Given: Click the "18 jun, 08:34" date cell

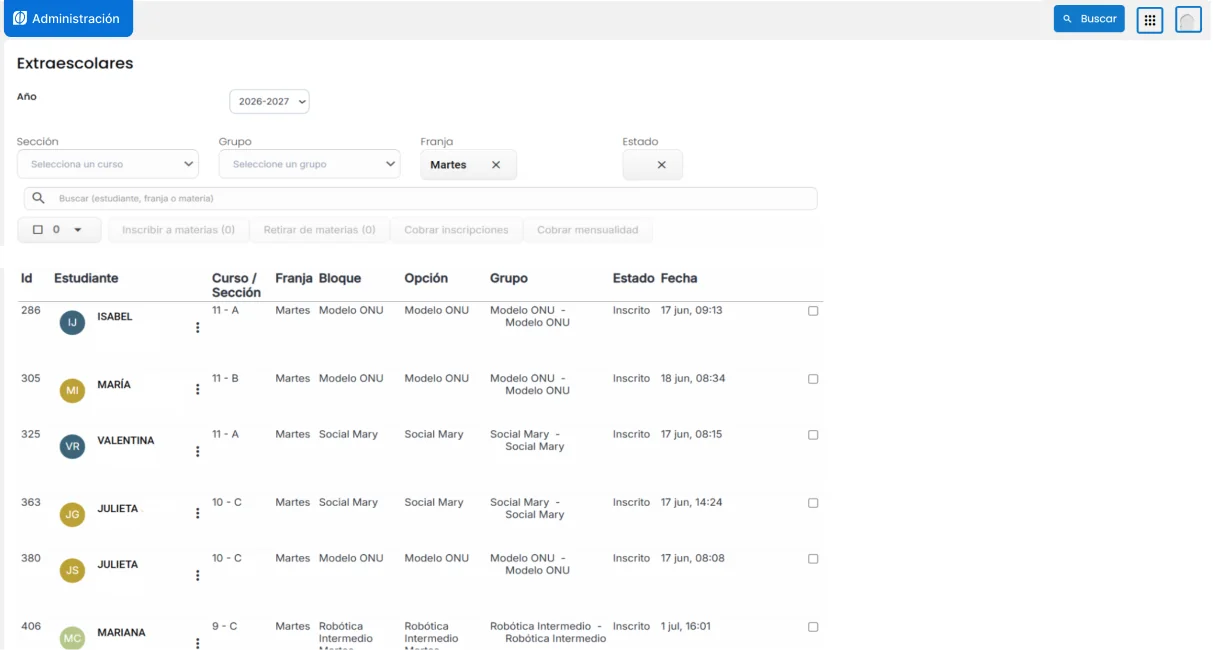Looking at the screenshot, I should 693,378.
